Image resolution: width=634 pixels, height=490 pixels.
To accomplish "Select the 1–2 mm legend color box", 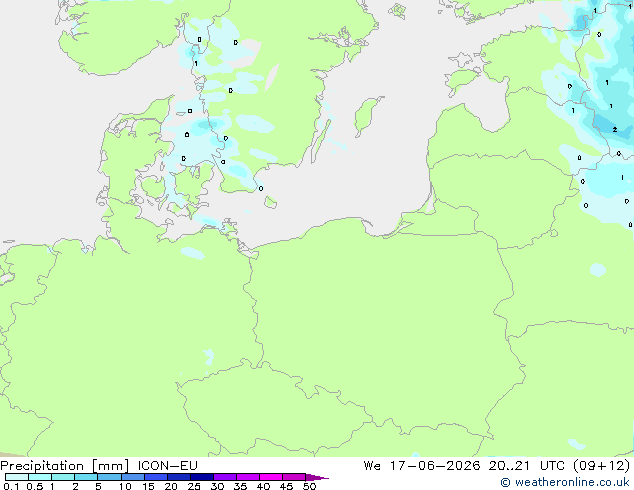I will point(63,477).
